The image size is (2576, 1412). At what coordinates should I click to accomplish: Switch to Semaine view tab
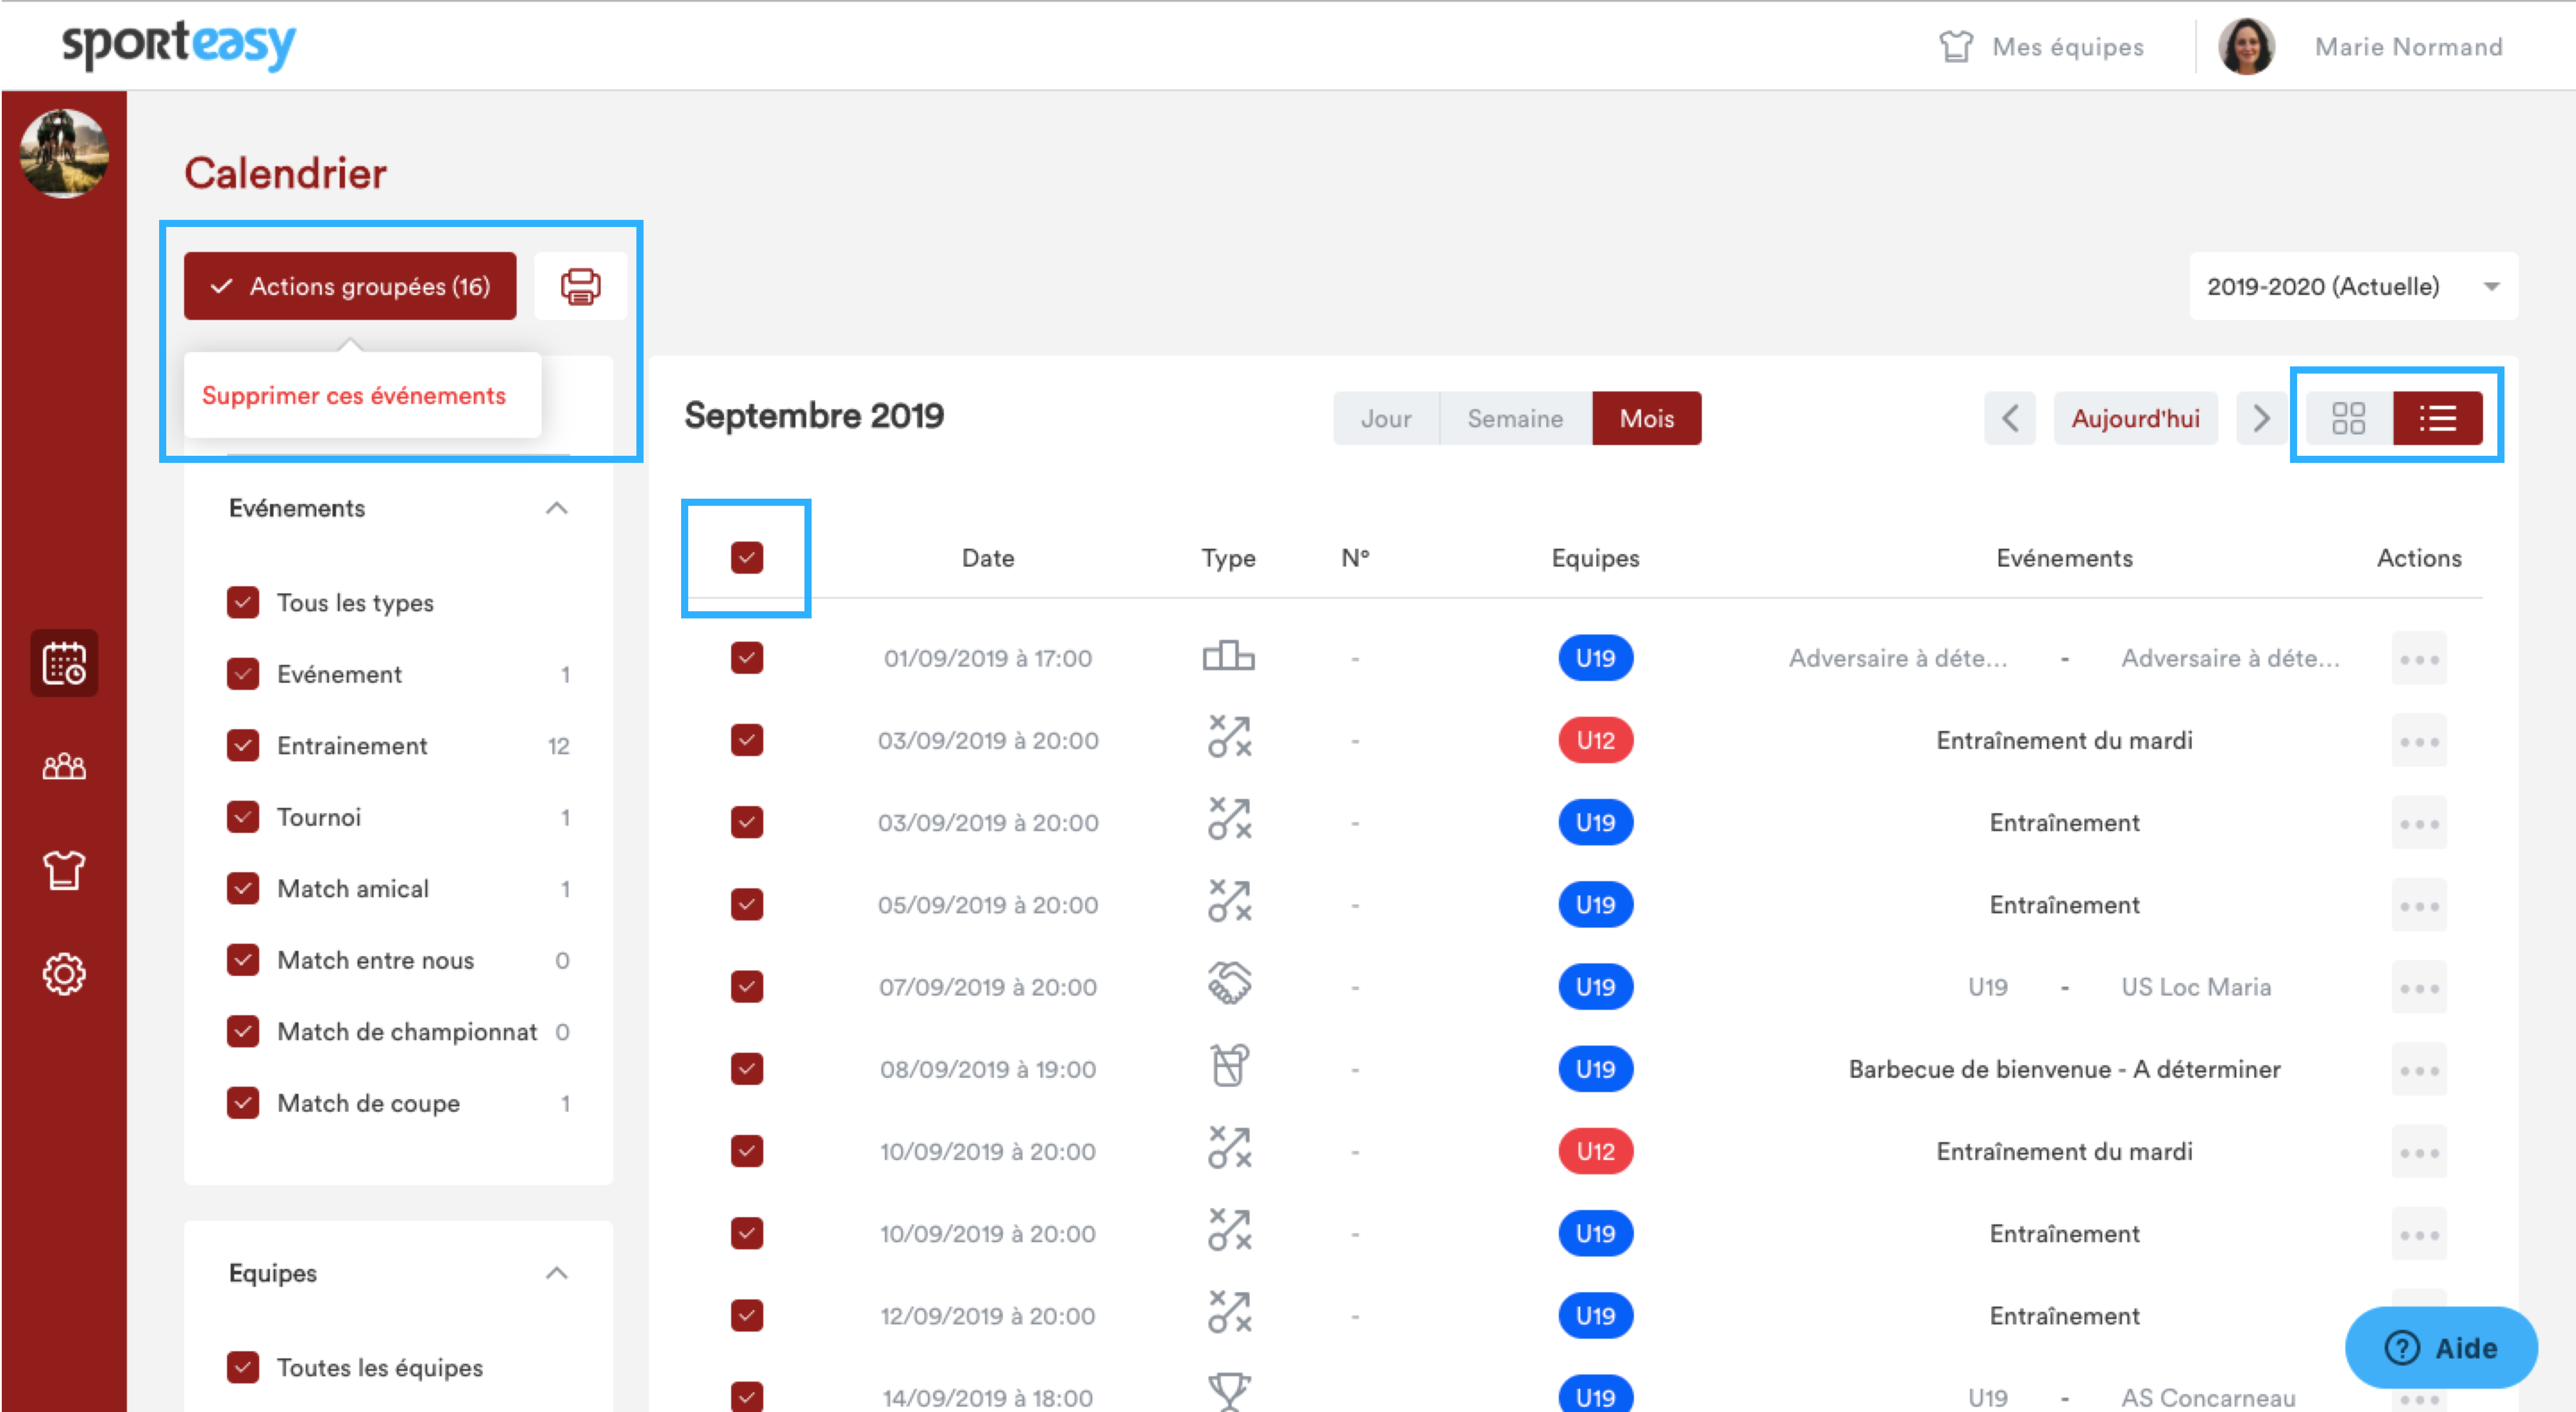[1514, 418]
